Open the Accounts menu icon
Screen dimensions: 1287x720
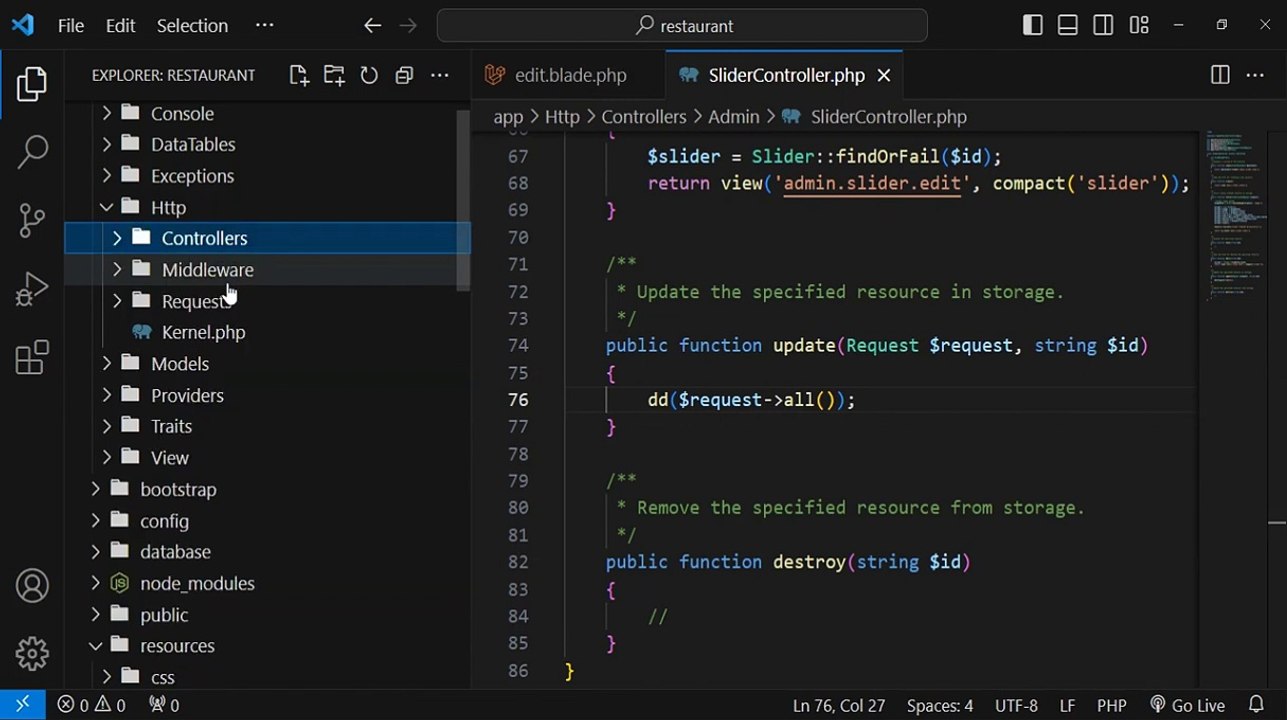[x=32, y=586]
